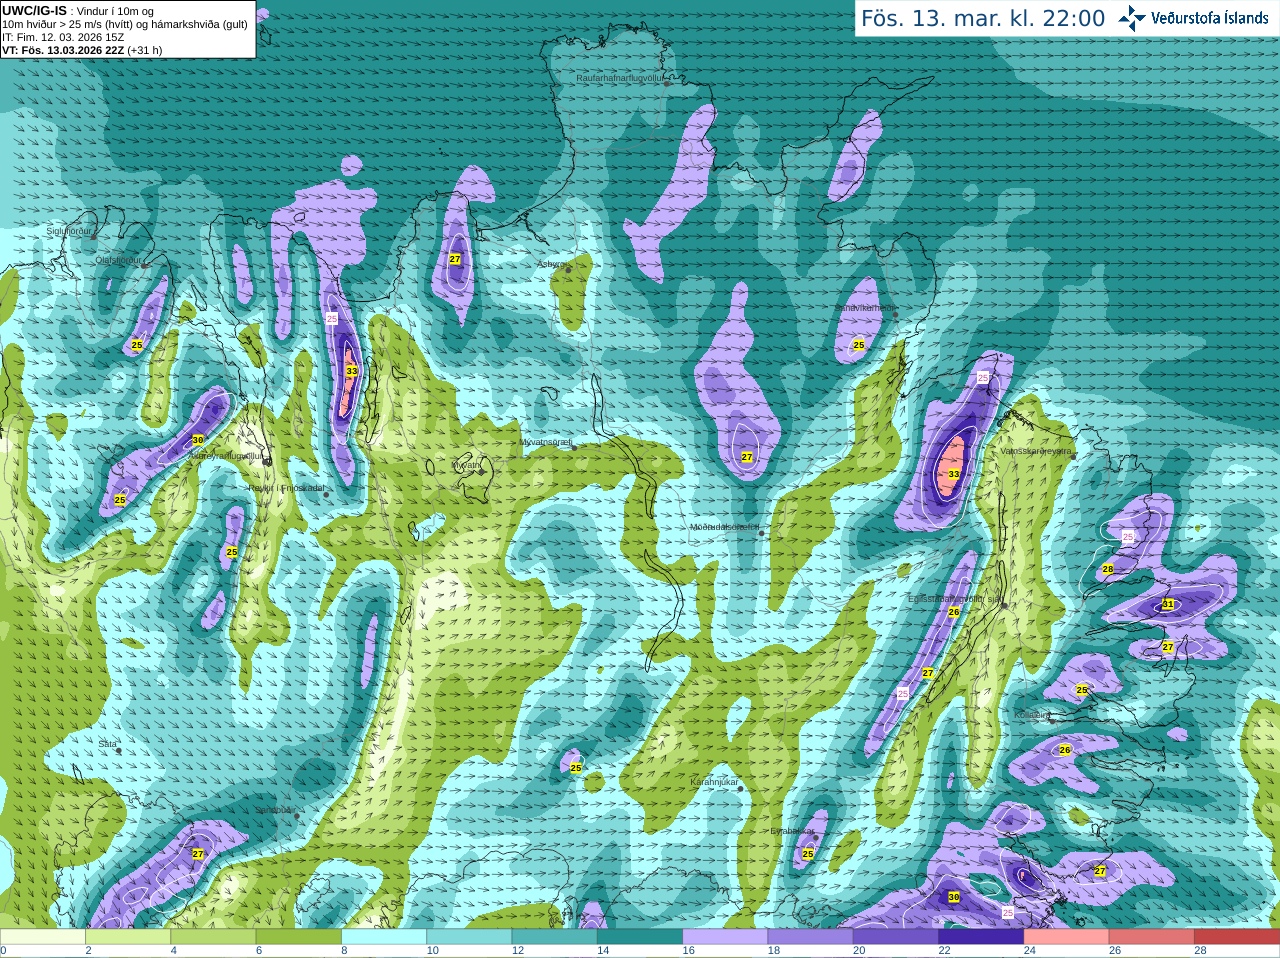
Task: Click the 'VT: Fös. 13.03.2026 22Z (+31 h)' line
Action: [x=82, y=50]
